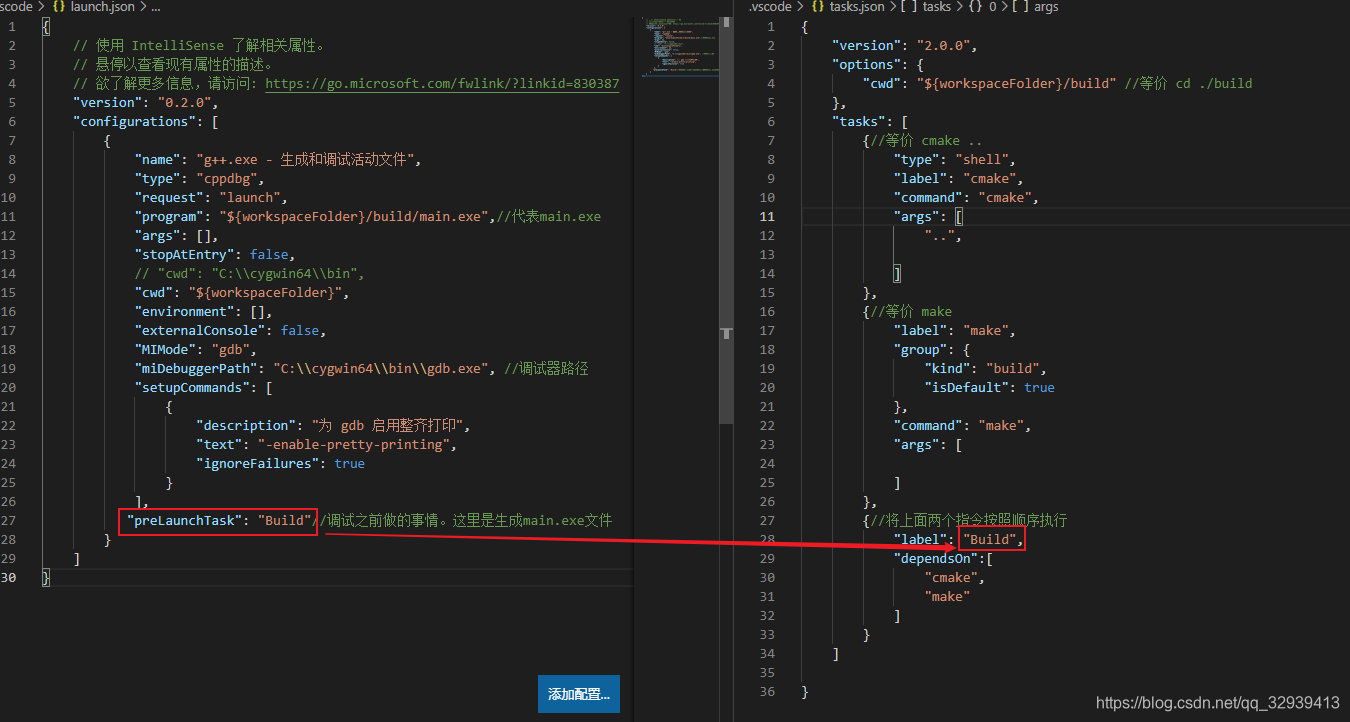Click the curly-brace icon beside tasks.json

816,7
